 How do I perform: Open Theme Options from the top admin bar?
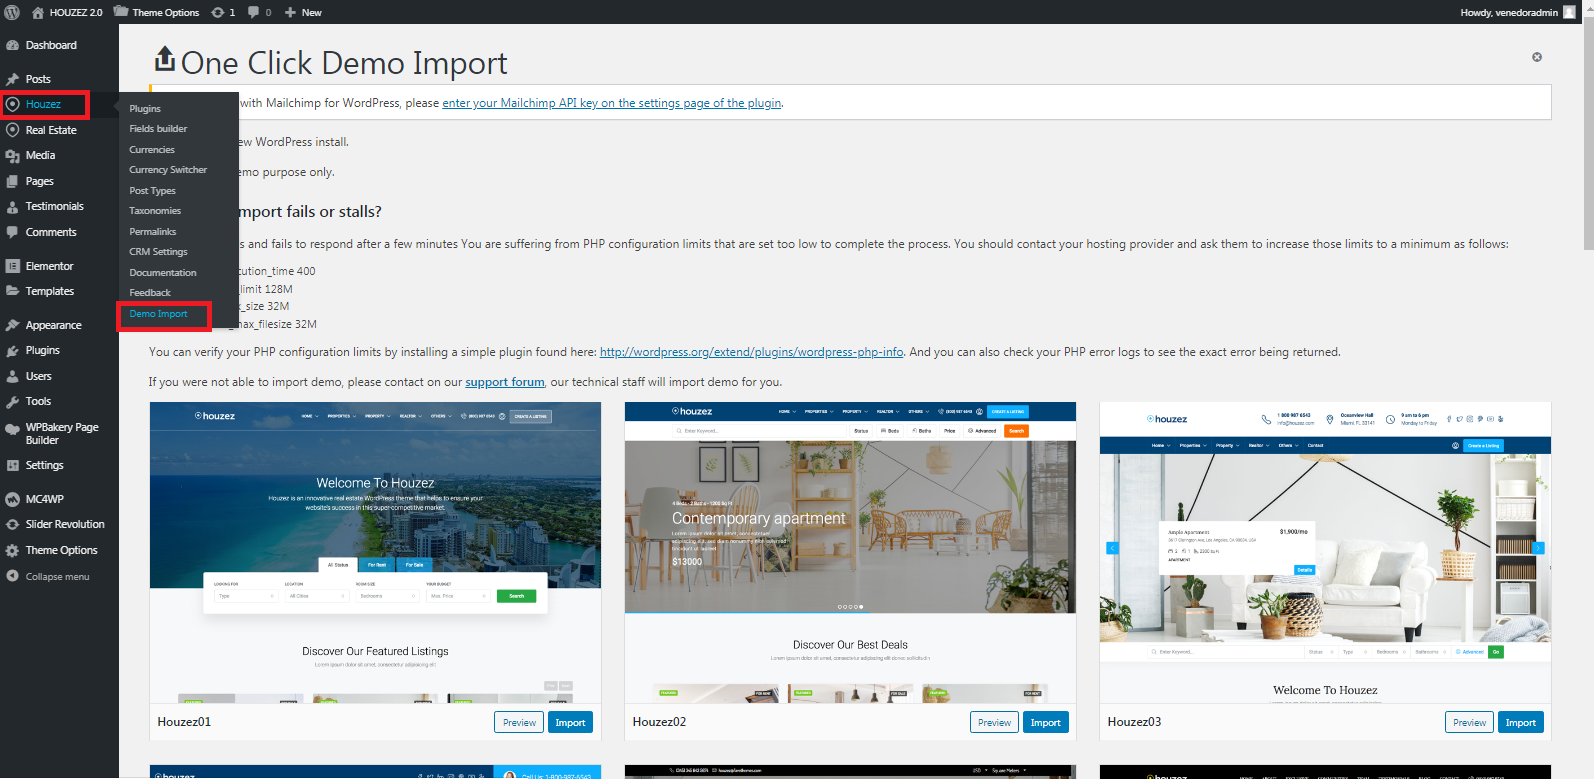[156, 12]
